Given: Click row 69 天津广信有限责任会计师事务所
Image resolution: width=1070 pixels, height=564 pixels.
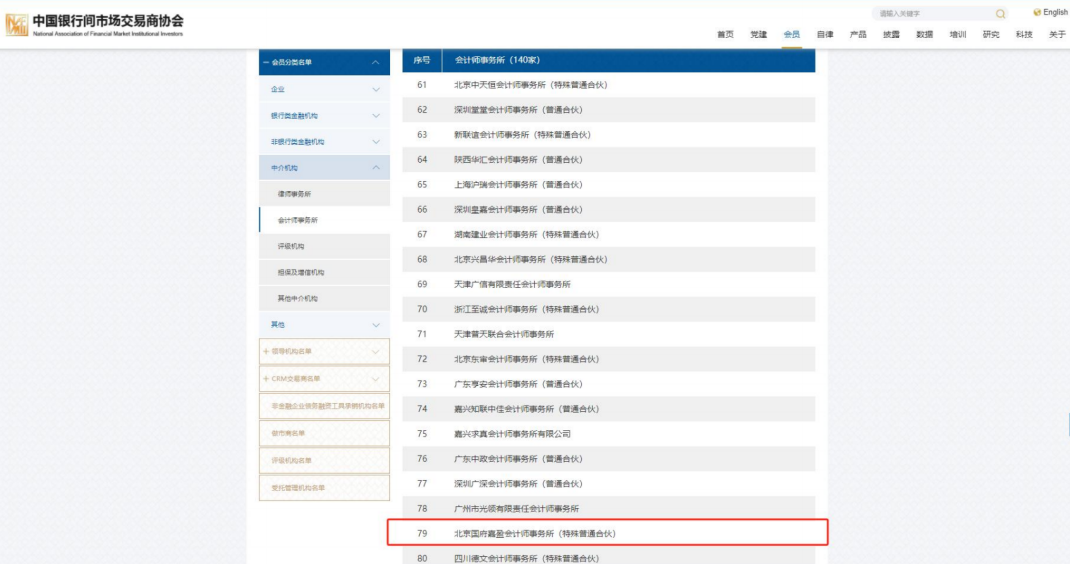Looking at the screenshot, I should (609, 284).
